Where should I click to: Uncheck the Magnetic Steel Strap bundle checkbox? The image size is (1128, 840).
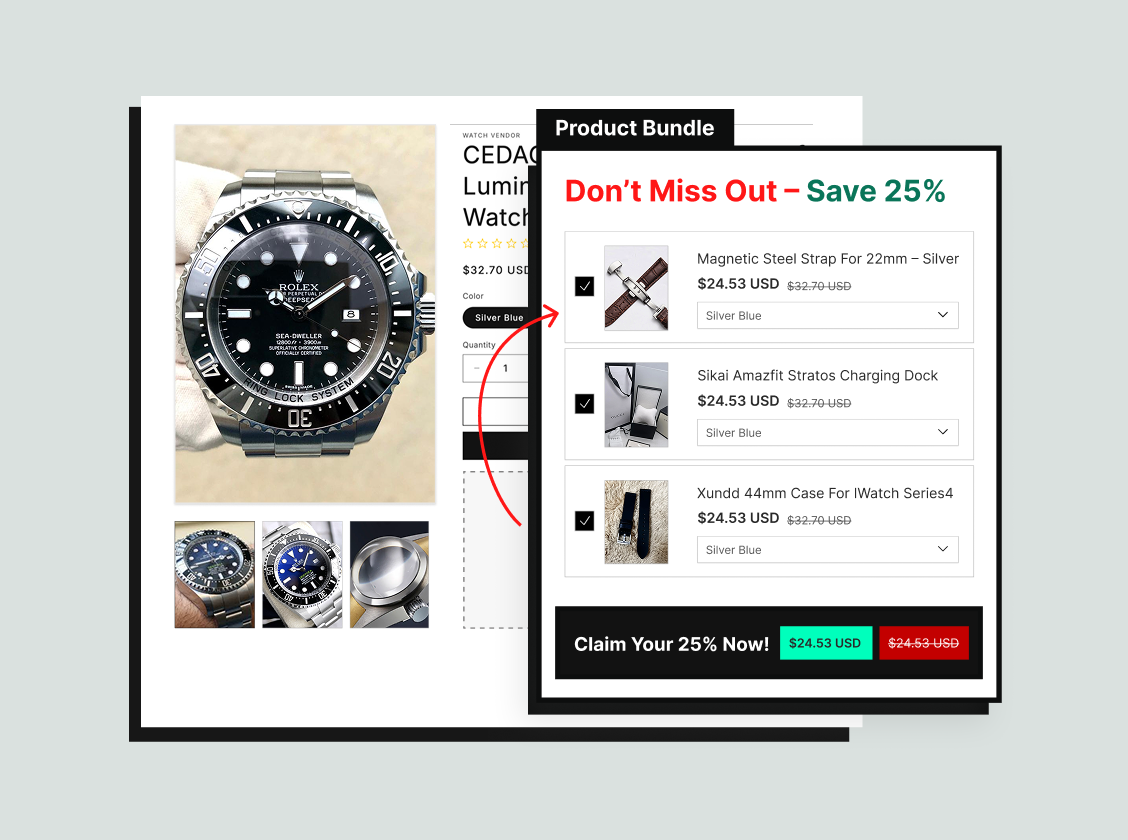(584, 286)
